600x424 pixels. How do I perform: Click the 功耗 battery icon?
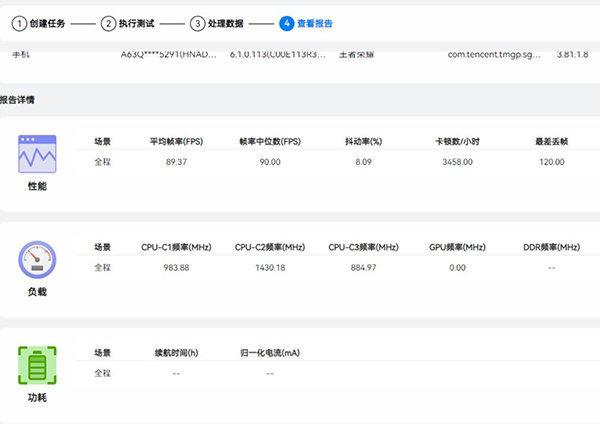click(x=37, y=367)
